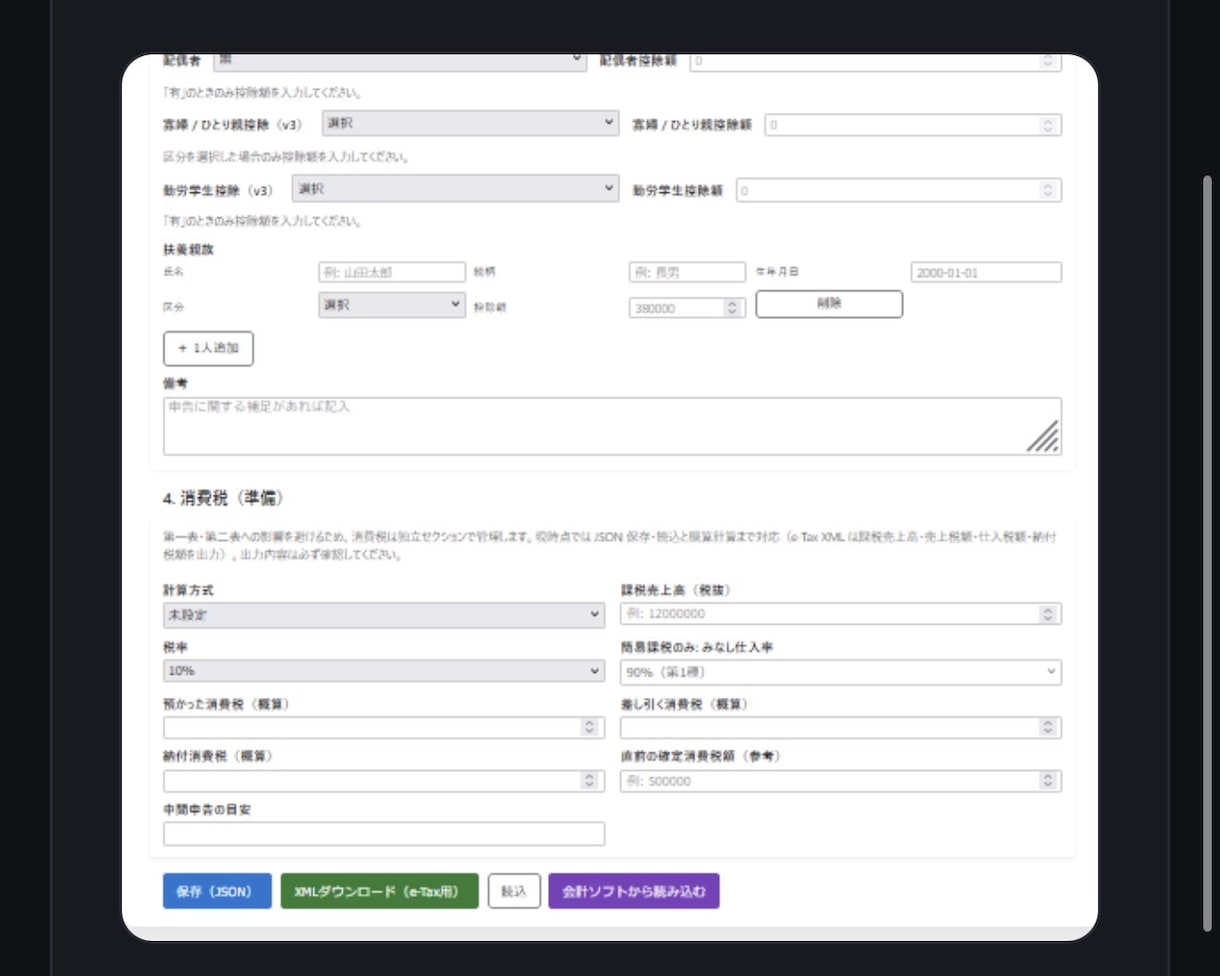1220x976 pixels.
Task: Click the page's vertical scrollbar thumb
Action: [1207, 553]
